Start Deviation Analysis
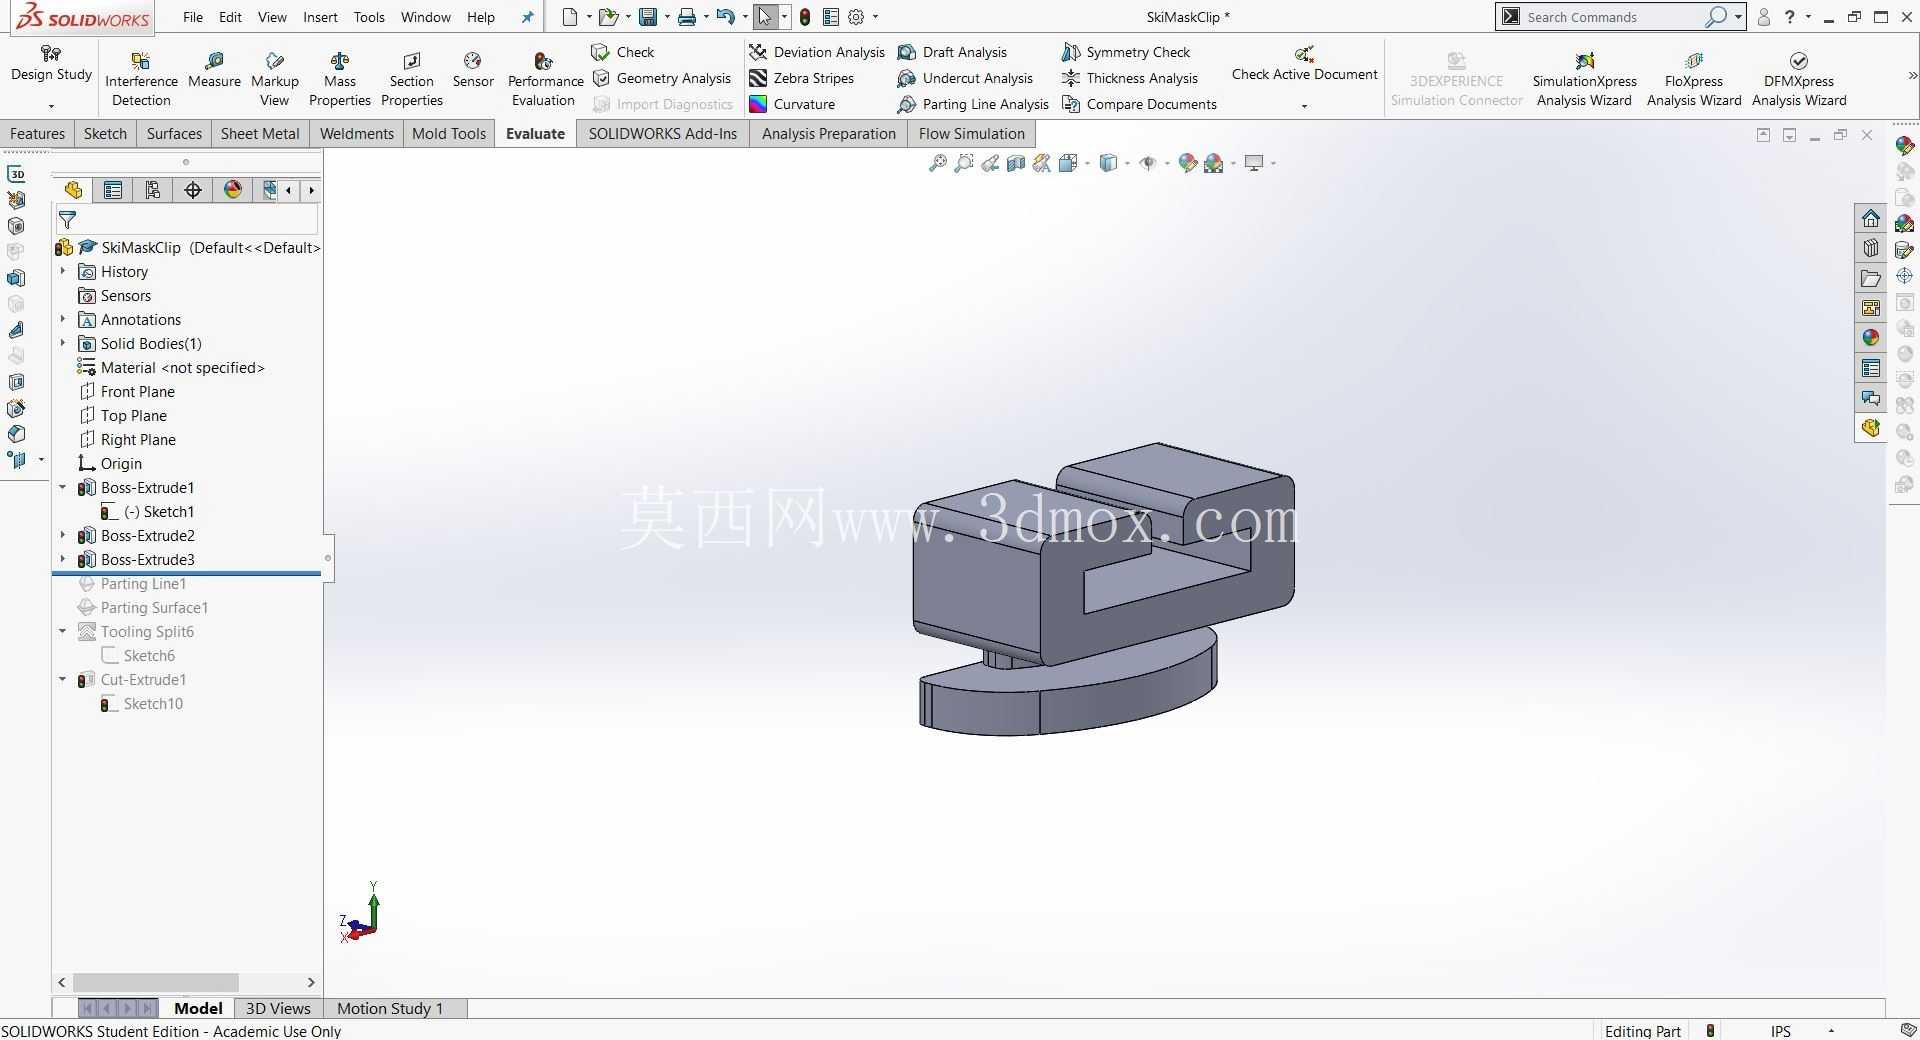The height and width of the screenshot is (1040, 1920). point(817,52)
